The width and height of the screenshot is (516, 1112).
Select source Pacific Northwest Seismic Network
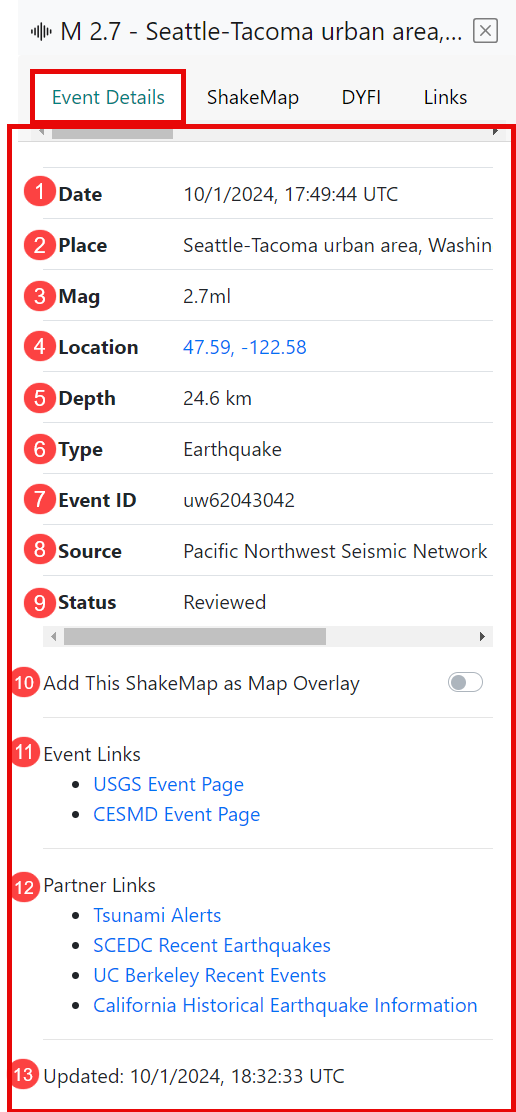[335, 552]
